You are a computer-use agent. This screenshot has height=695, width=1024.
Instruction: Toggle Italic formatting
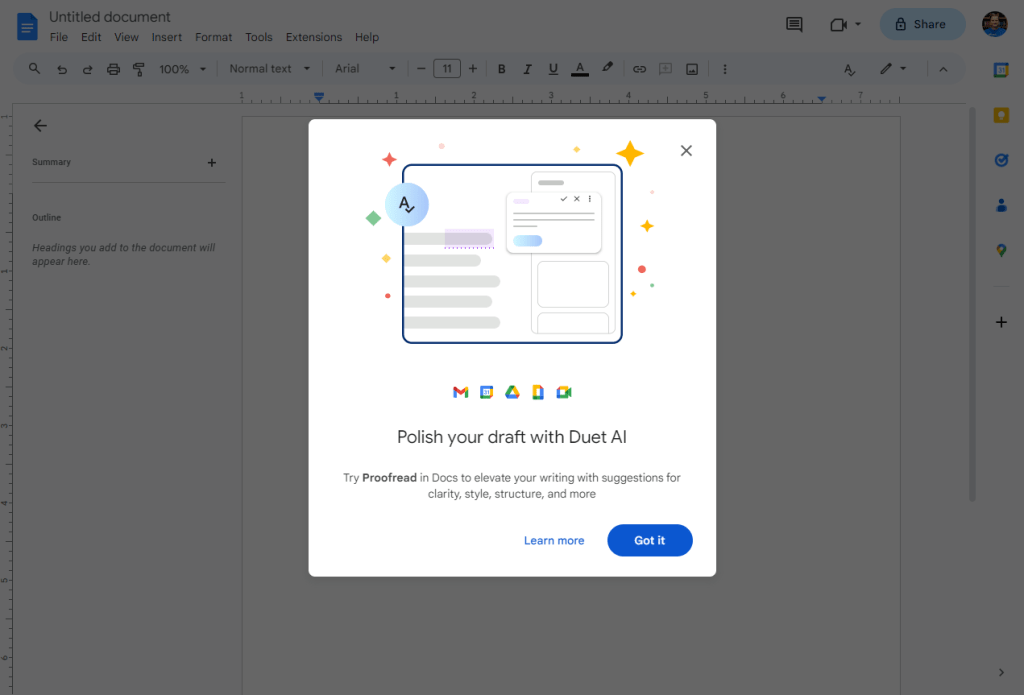click(527, 69)
